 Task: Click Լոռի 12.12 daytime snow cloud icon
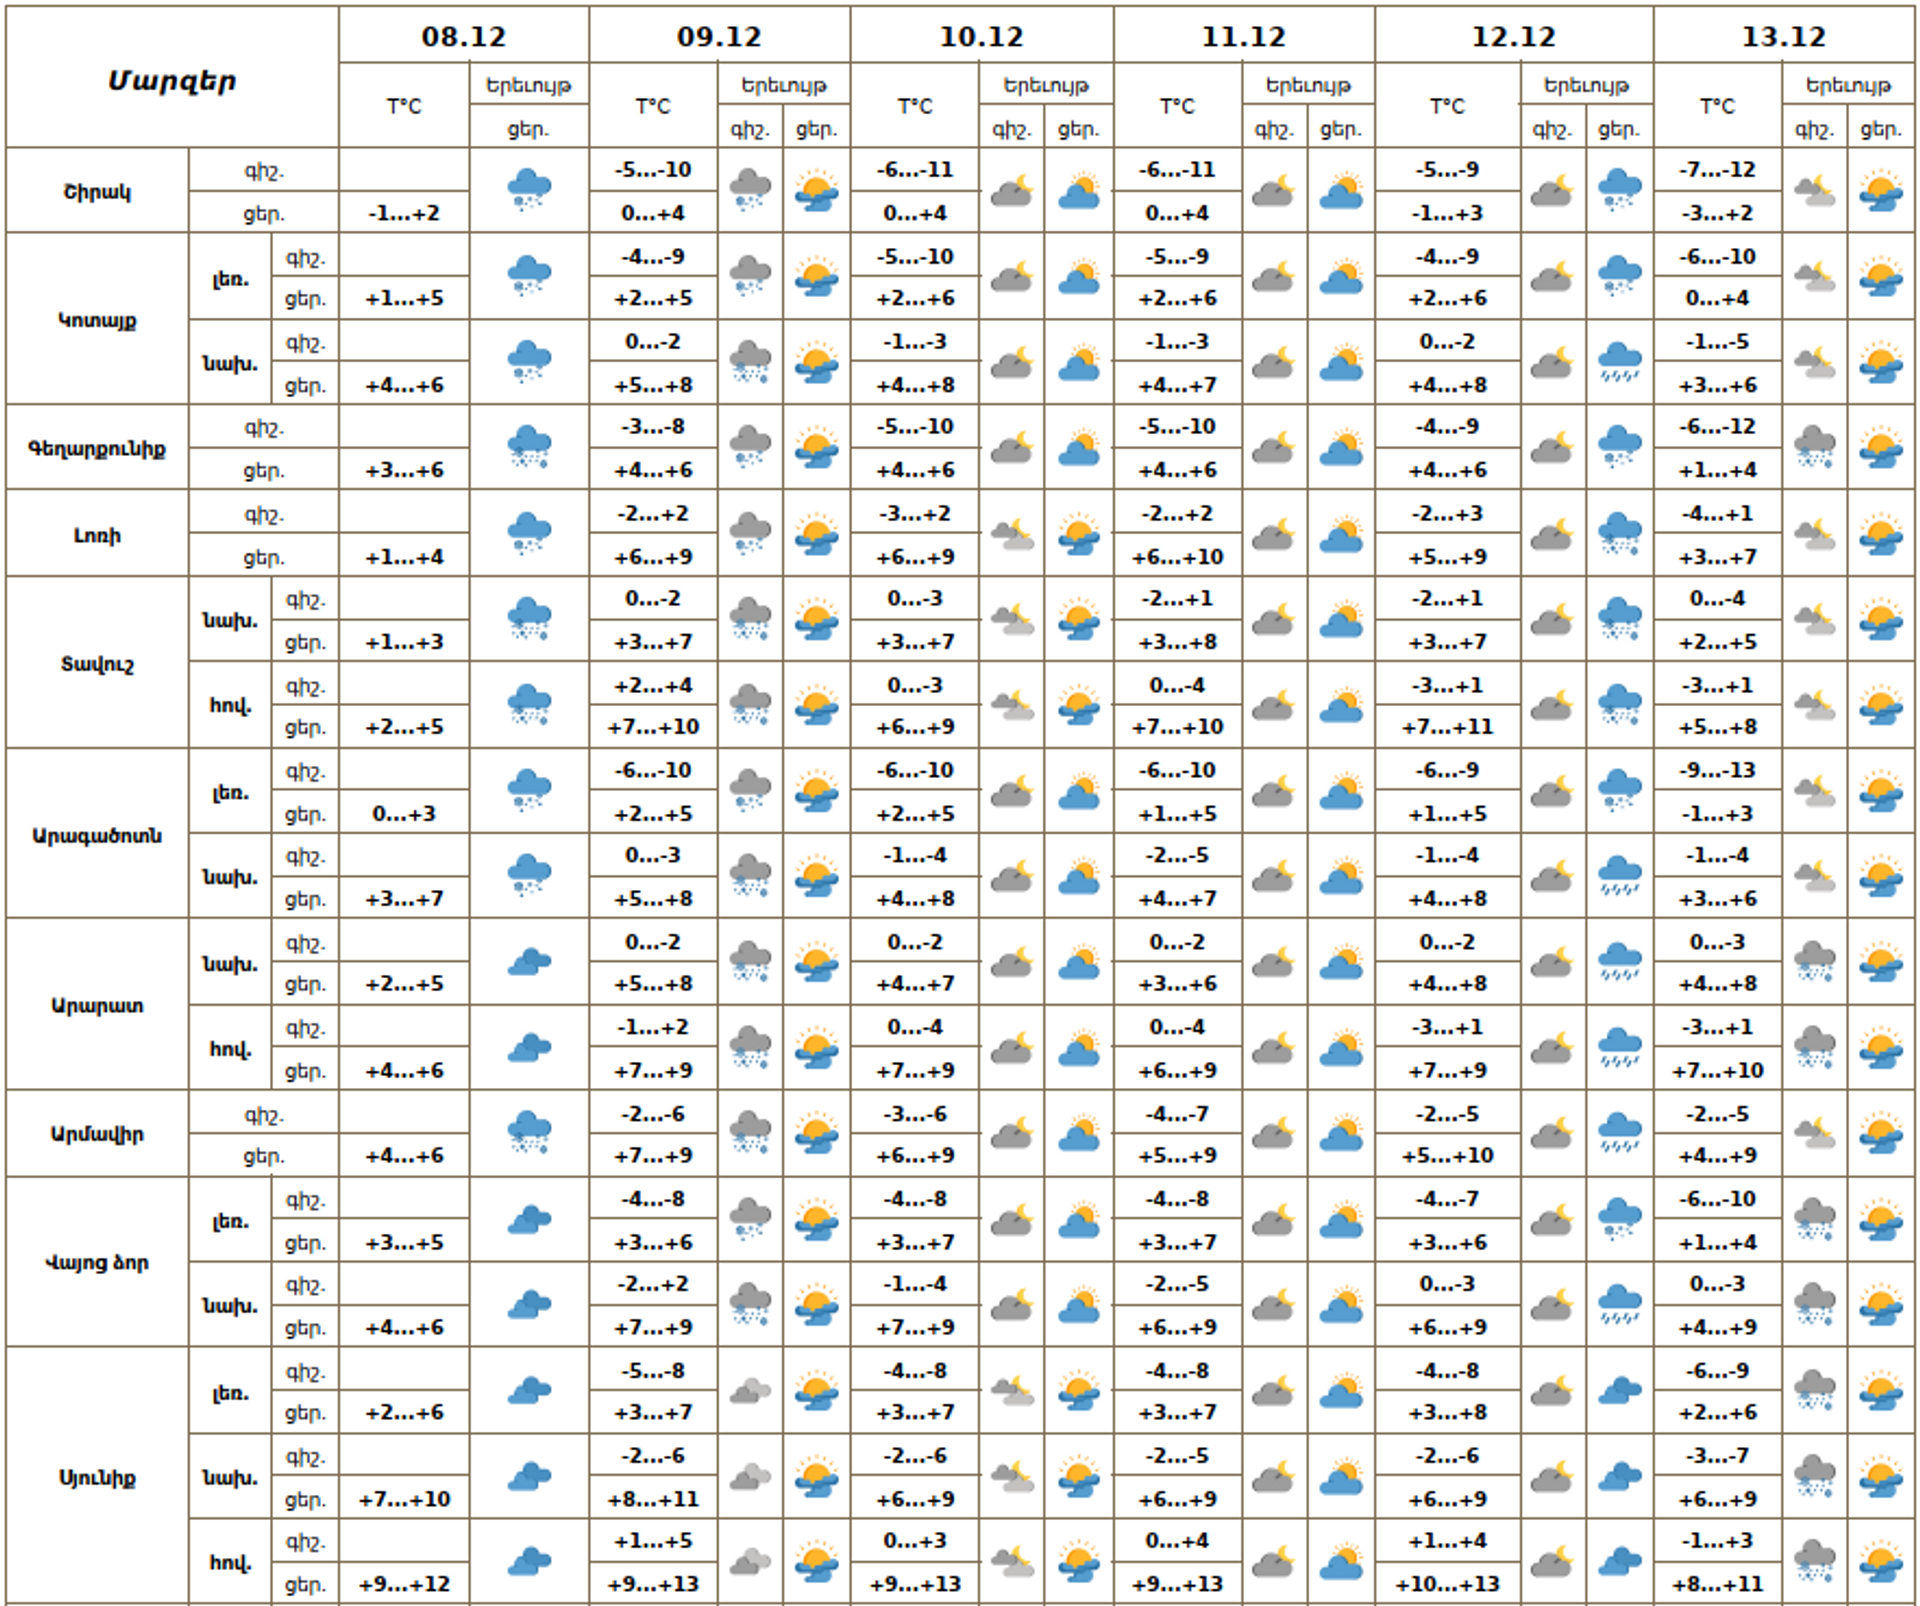(x=1620, y=533)
